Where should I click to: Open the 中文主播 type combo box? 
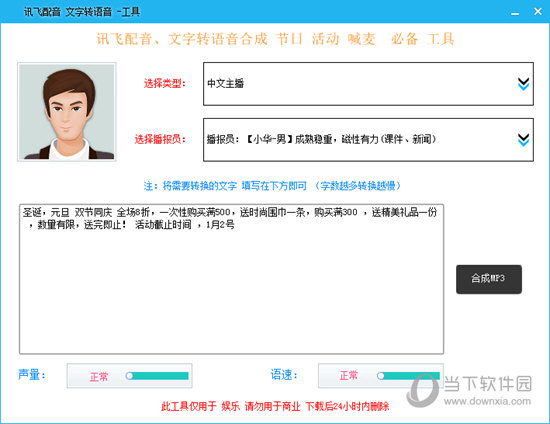pyautogui.click(x=368, y=84)
